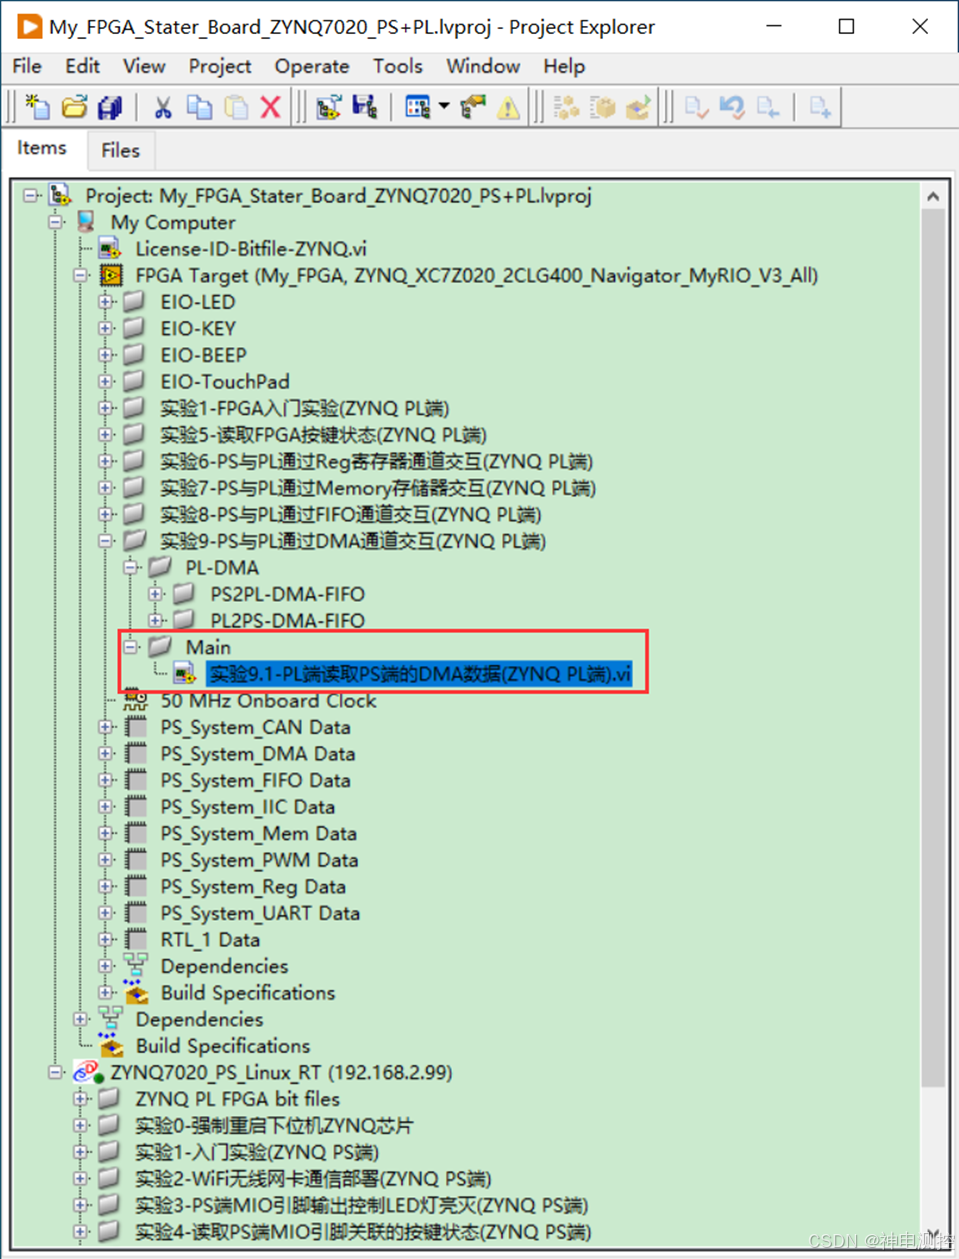Select PS_System_FIFO Data item
The width and height of the screenshot is (959, 1259).
tap(256, 780)
